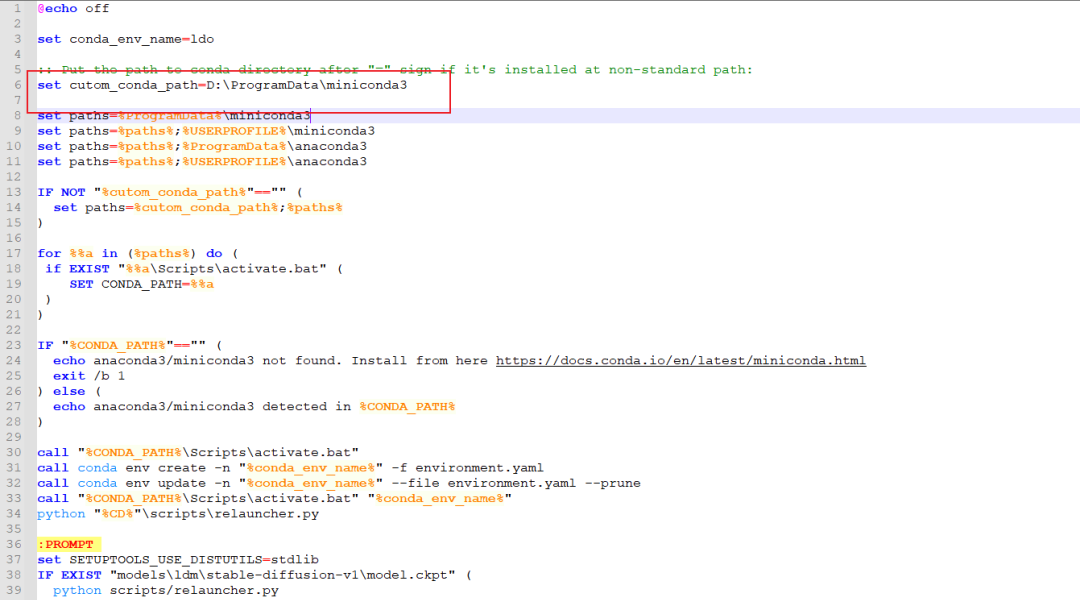This screenshot has width=1080, height=600.
Task: Click 'set conda_env_name=ldo' on line 3
Action: point(125,39)
